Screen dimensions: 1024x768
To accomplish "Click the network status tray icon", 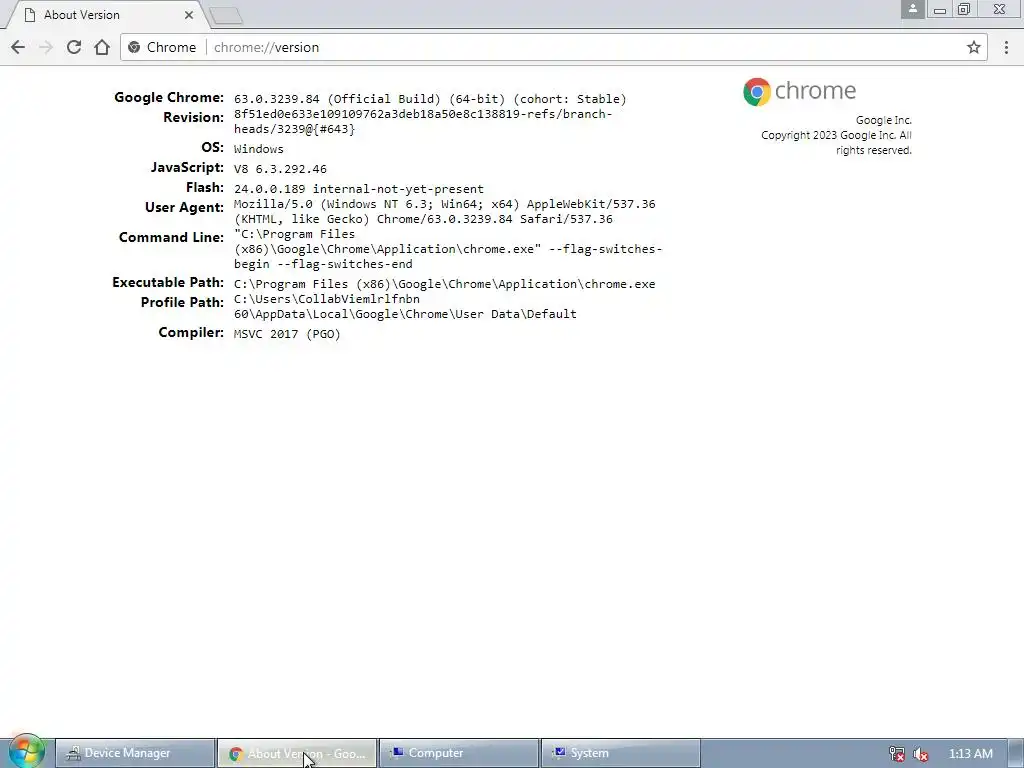I will 897,754.
